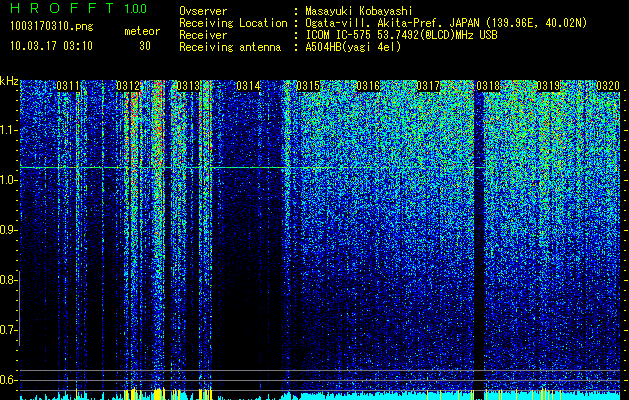The image size is (629, 400).
Task: Click the Receiving antenna field label
Action: [230, 47]
